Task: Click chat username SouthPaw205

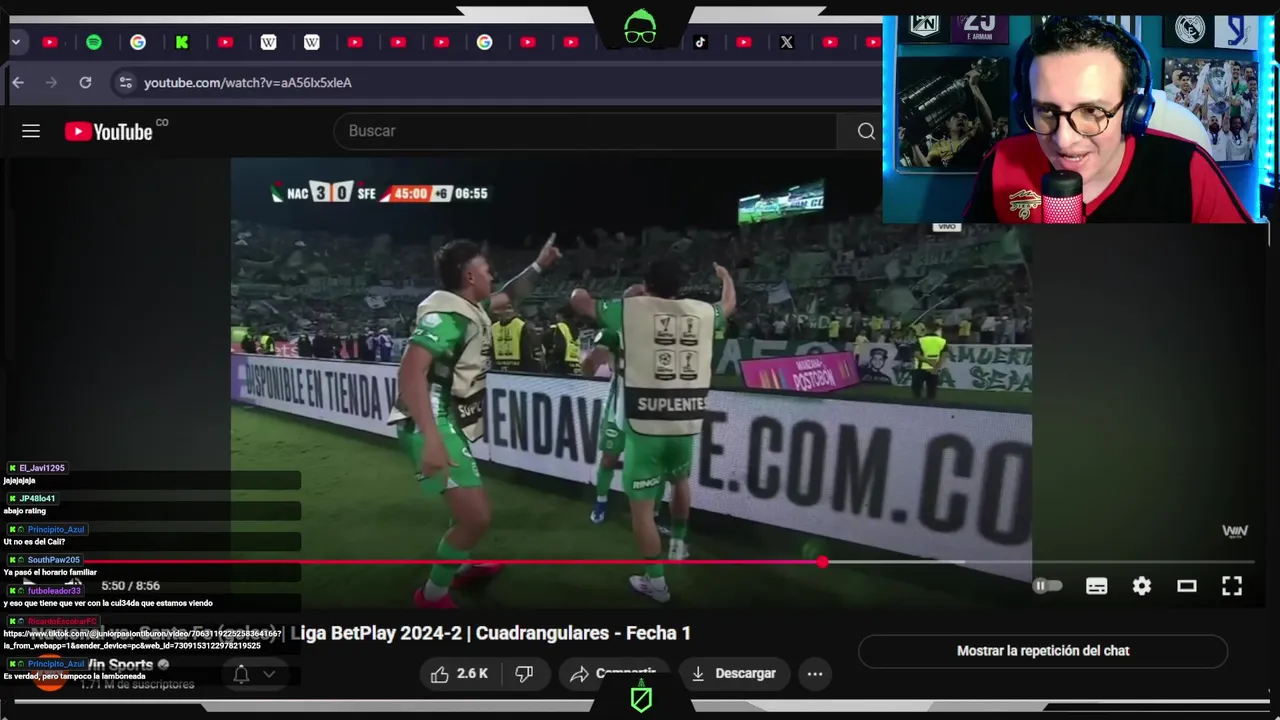Action: click(53, 560)
